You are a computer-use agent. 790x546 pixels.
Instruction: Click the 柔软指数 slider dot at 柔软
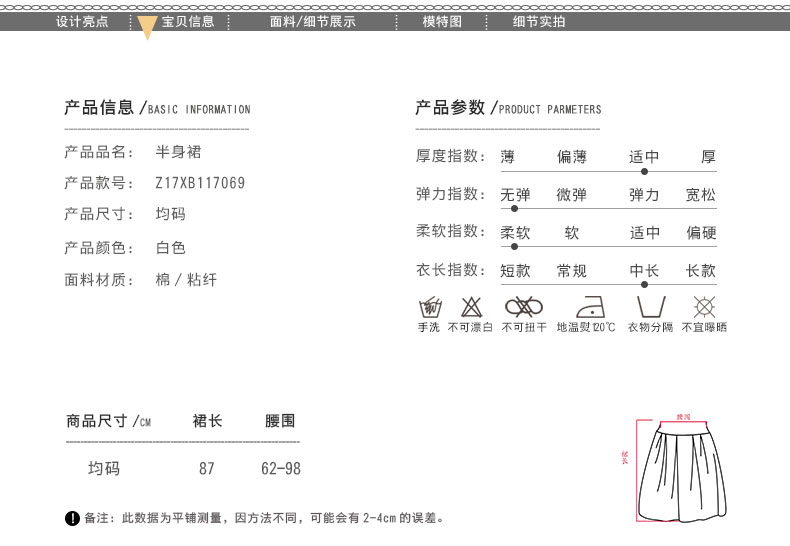click(x=514, y=246)
